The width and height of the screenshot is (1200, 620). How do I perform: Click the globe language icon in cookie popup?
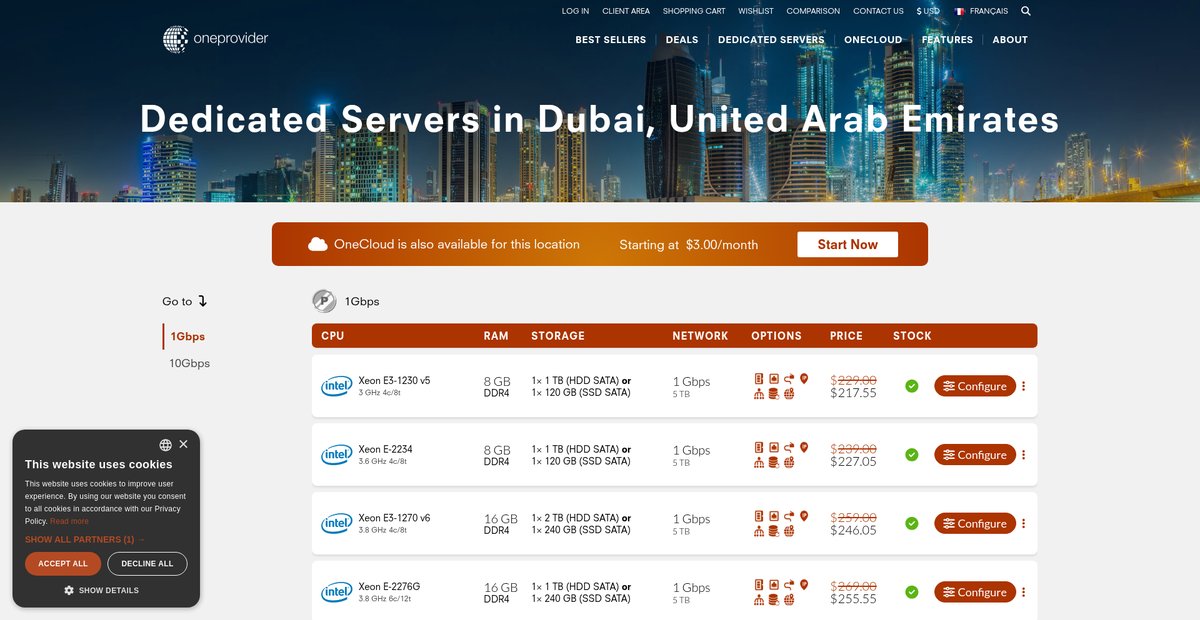pyautogui.click(x=165, y=445)
